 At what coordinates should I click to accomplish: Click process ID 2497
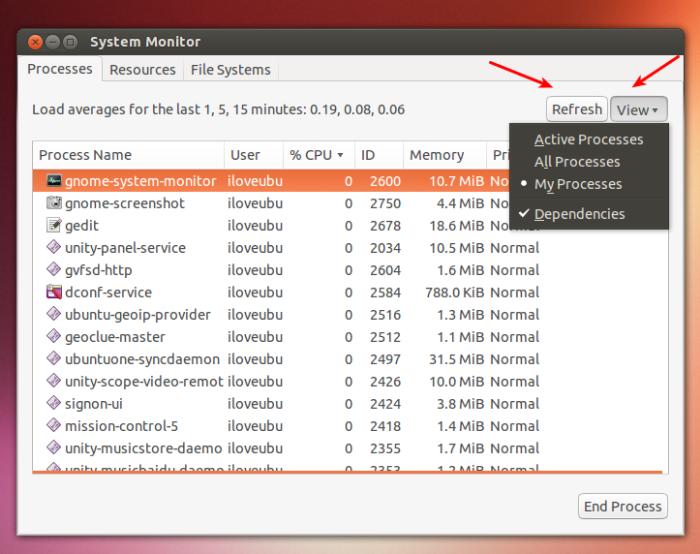pos(385,359)
